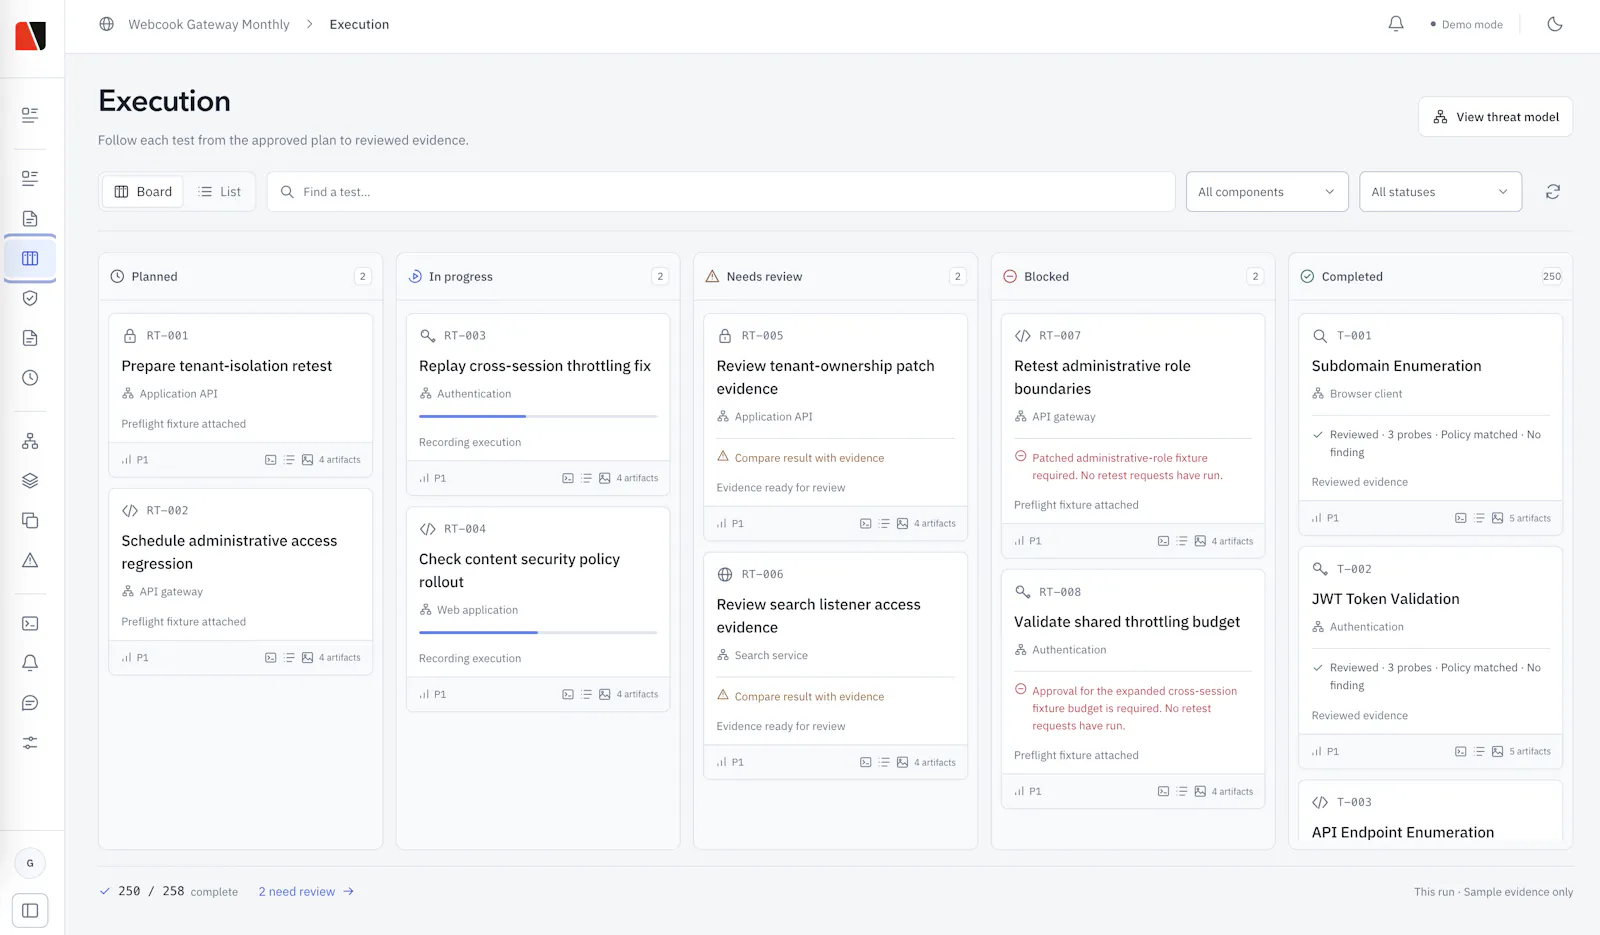Click the P1 priority on RT-008 card

1028,791
